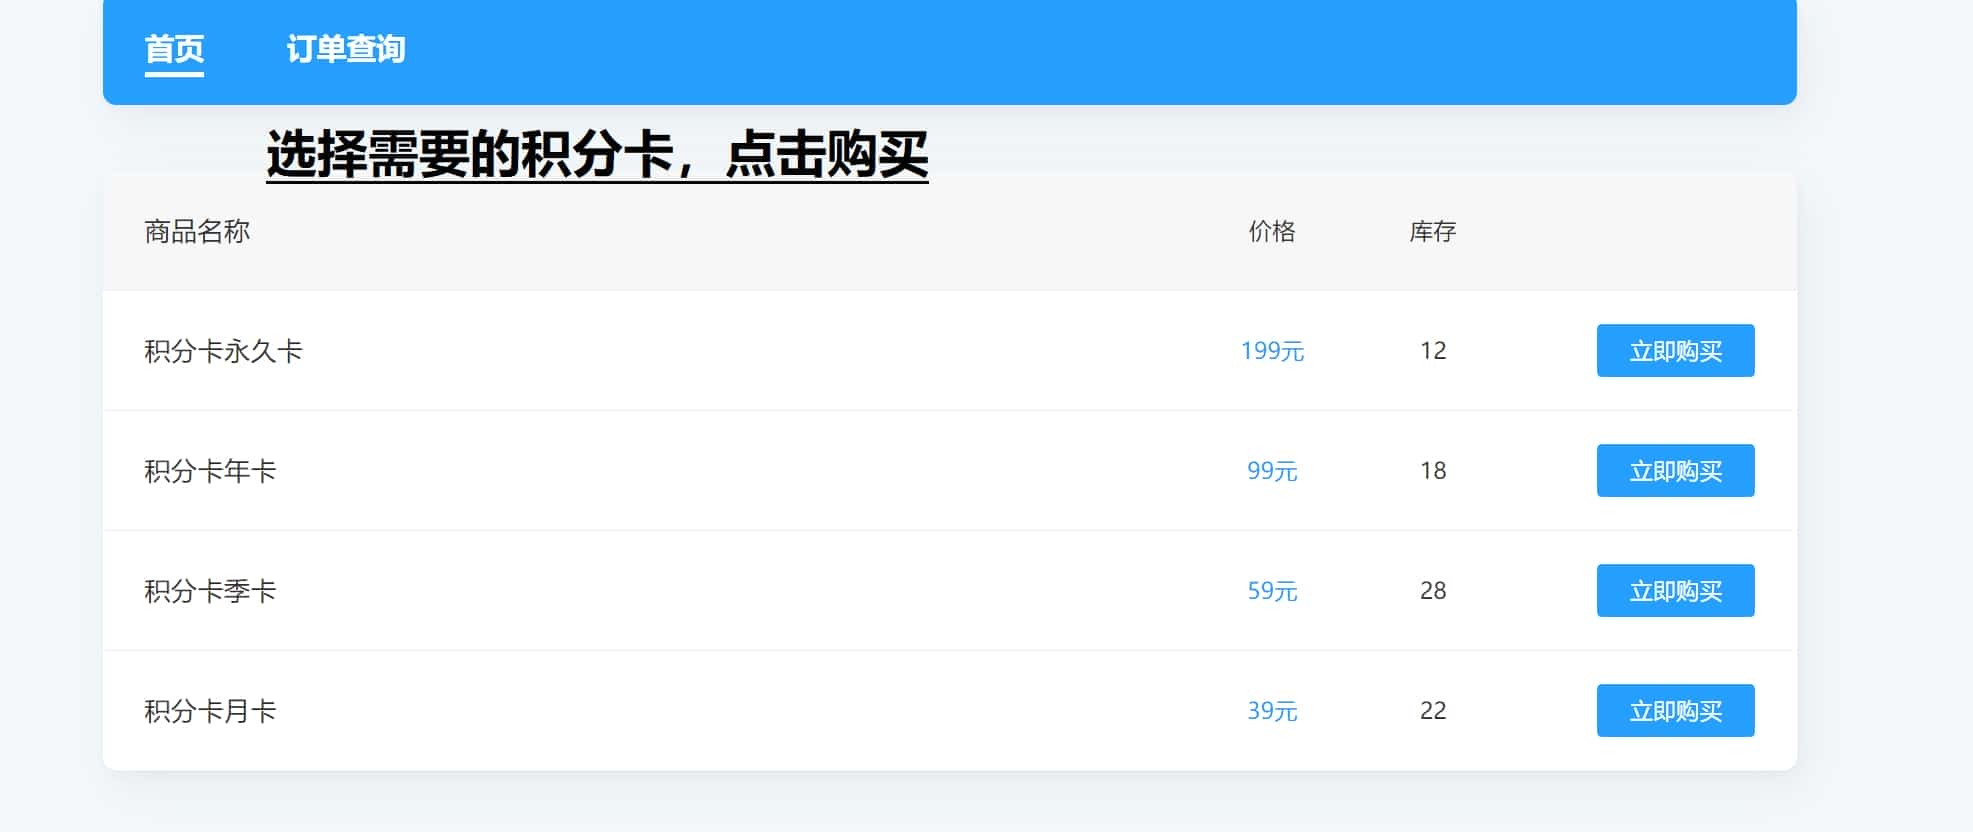Click the 积分卡年卡 product name
Screen dimensions: 1973x832
(x=210, y=471)
